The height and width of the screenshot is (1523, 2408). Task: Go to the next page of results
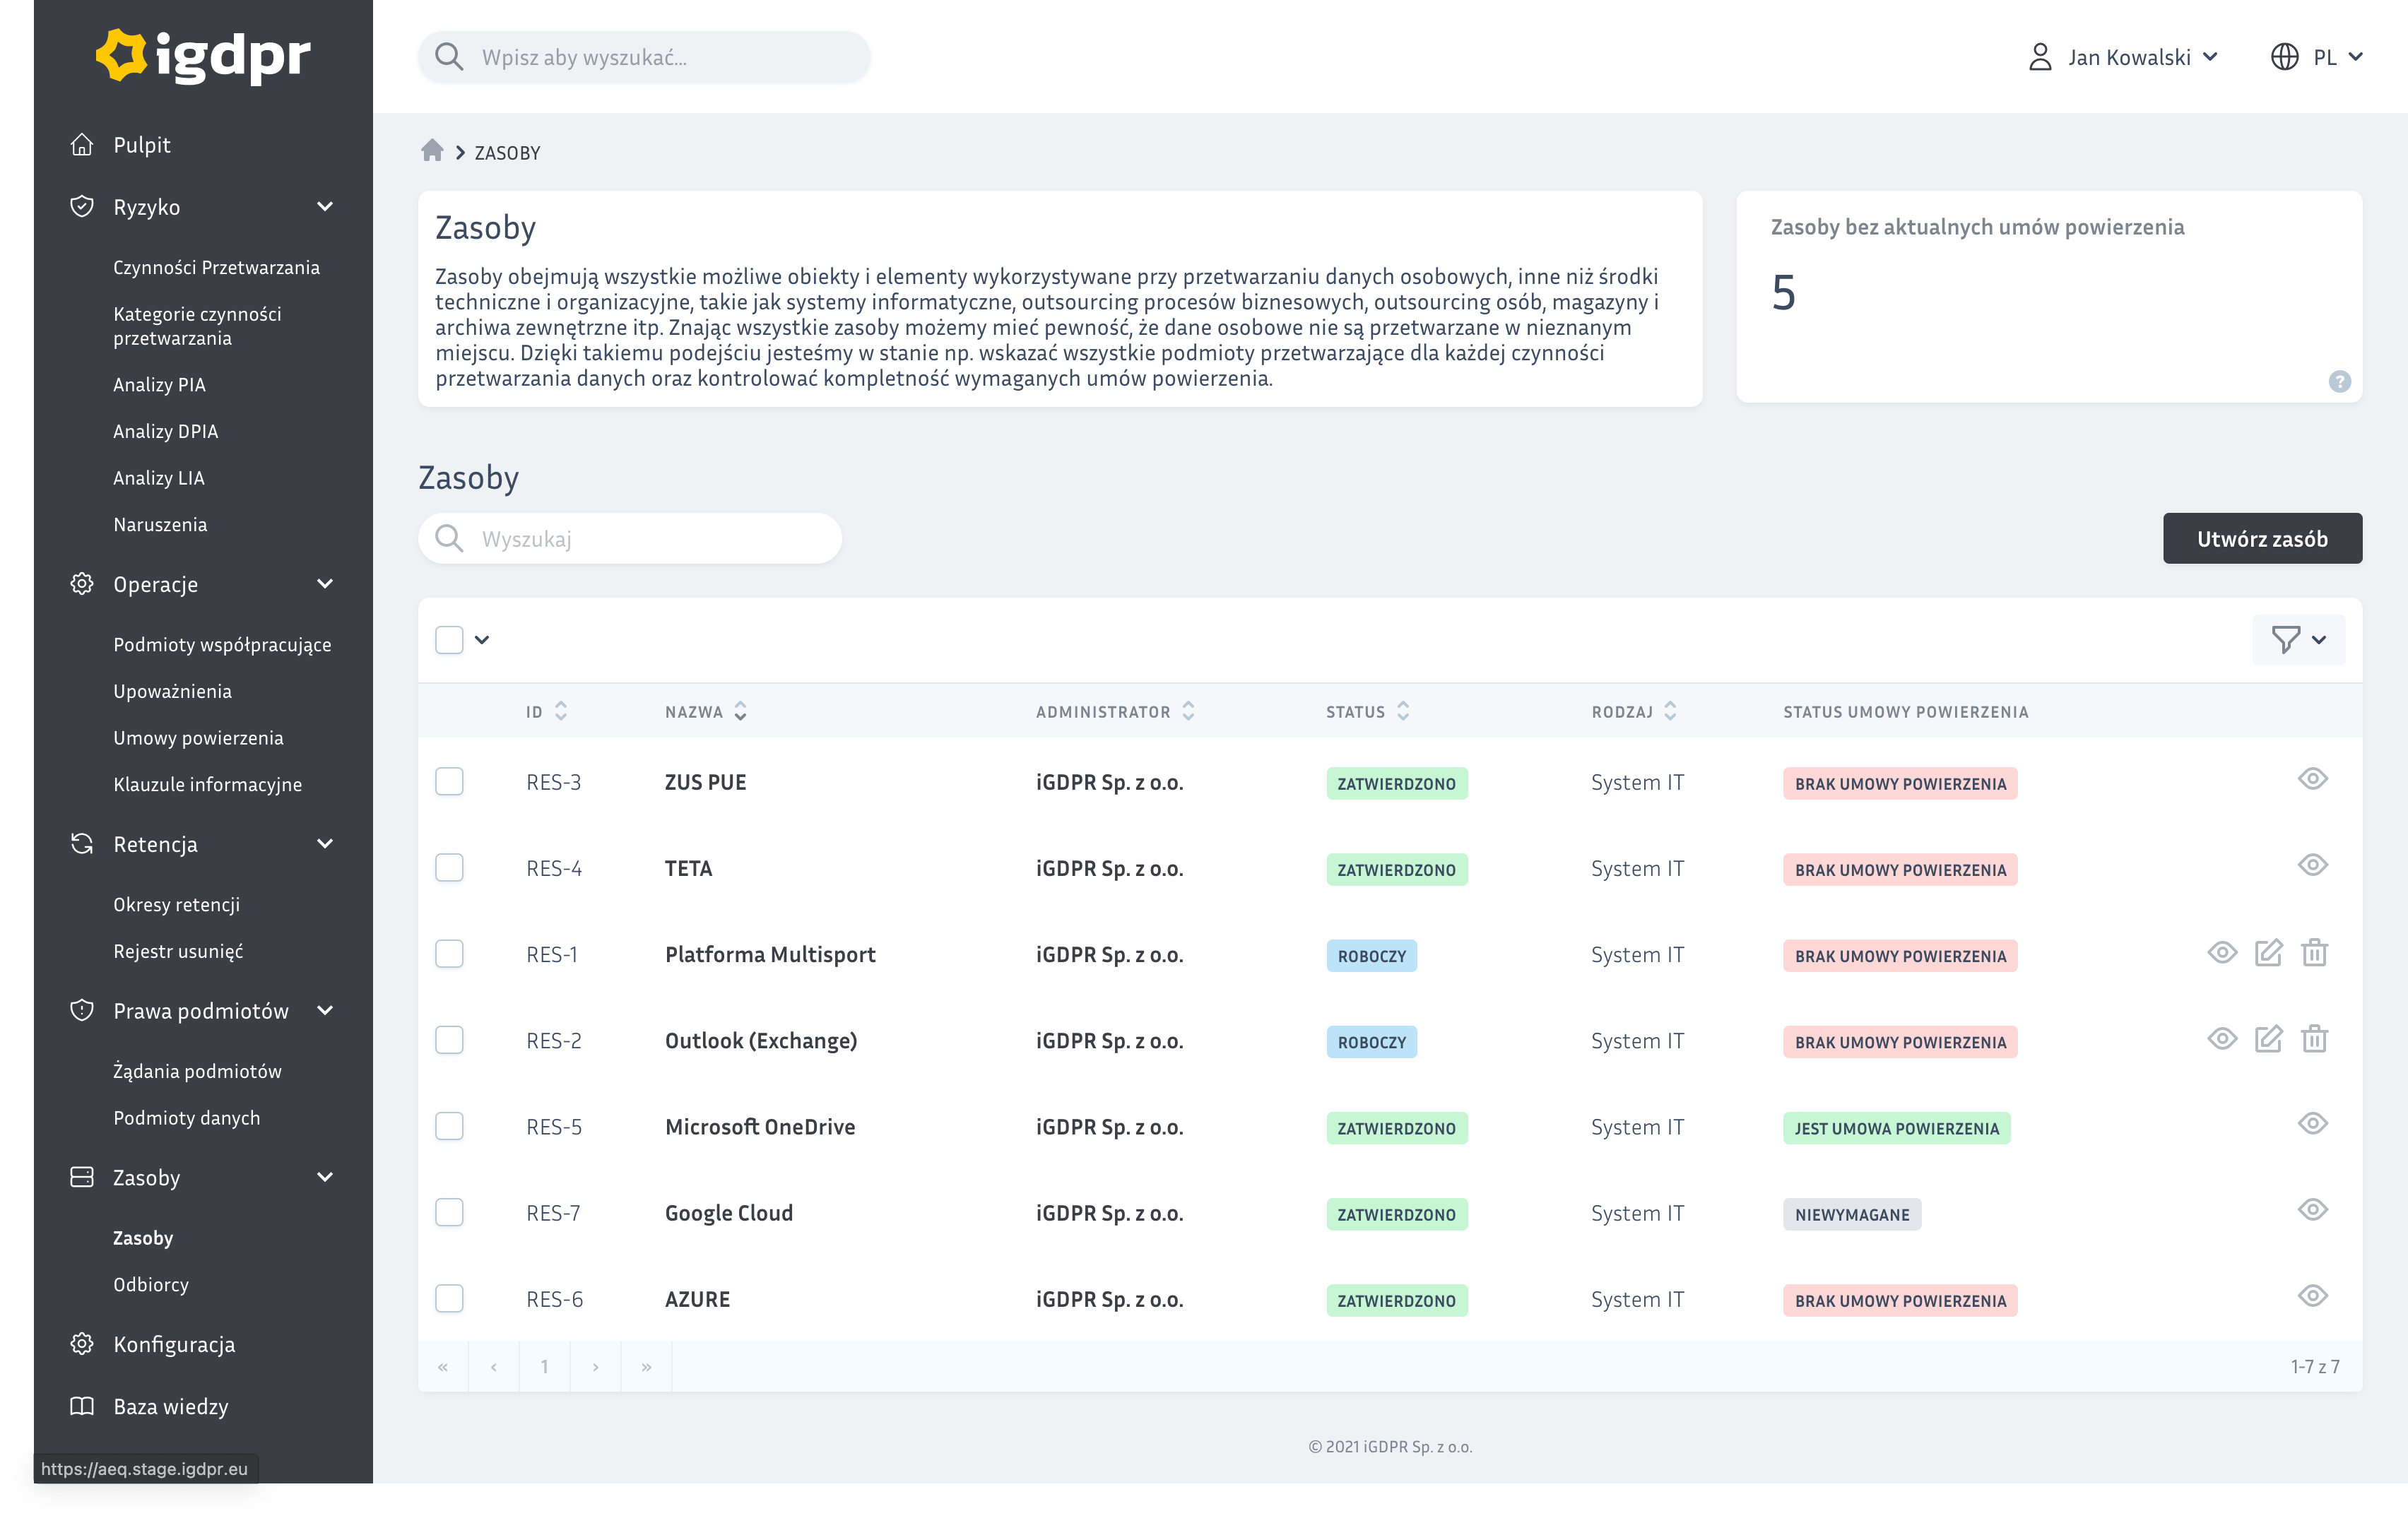[x=596, y=1366]
